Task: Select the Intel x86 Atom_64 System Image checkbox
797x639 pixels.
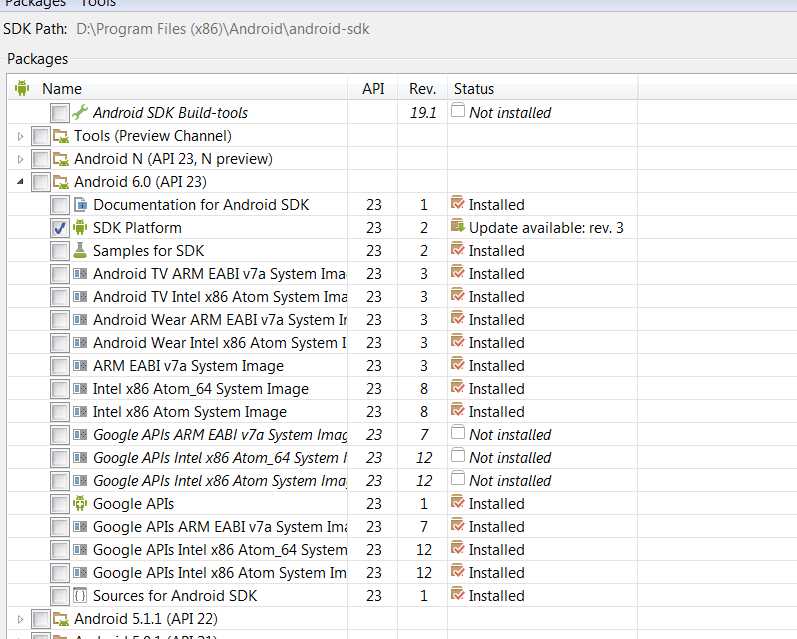Action: 59,389
